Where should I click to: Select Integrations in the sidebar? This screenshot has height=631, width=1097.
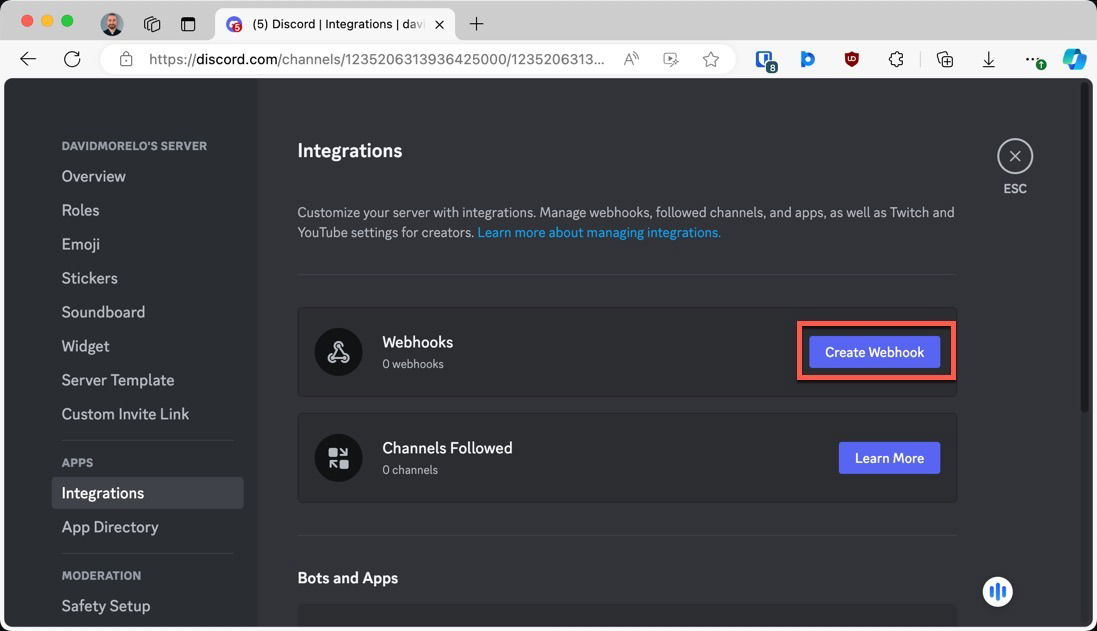pos(103,492)
